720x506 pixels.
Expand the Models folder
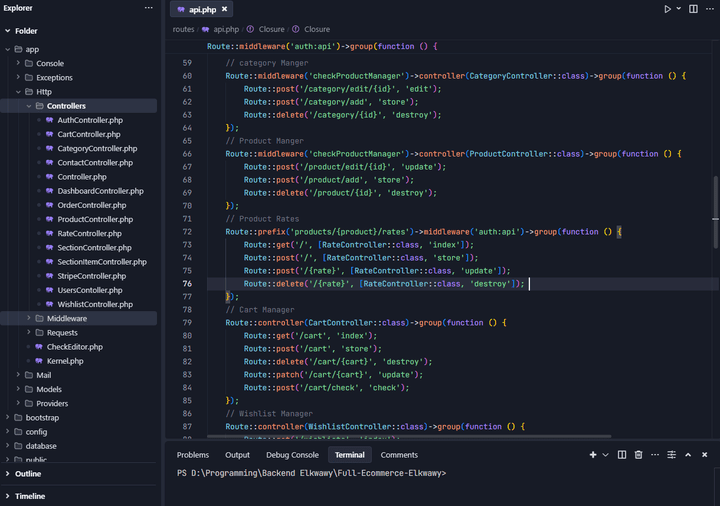coord(18,389)
